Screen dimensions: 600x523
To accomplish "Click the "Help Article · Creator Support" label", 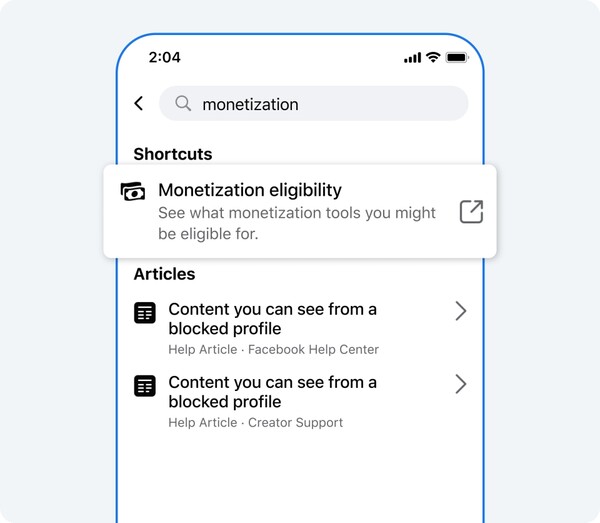I will 255,422.
